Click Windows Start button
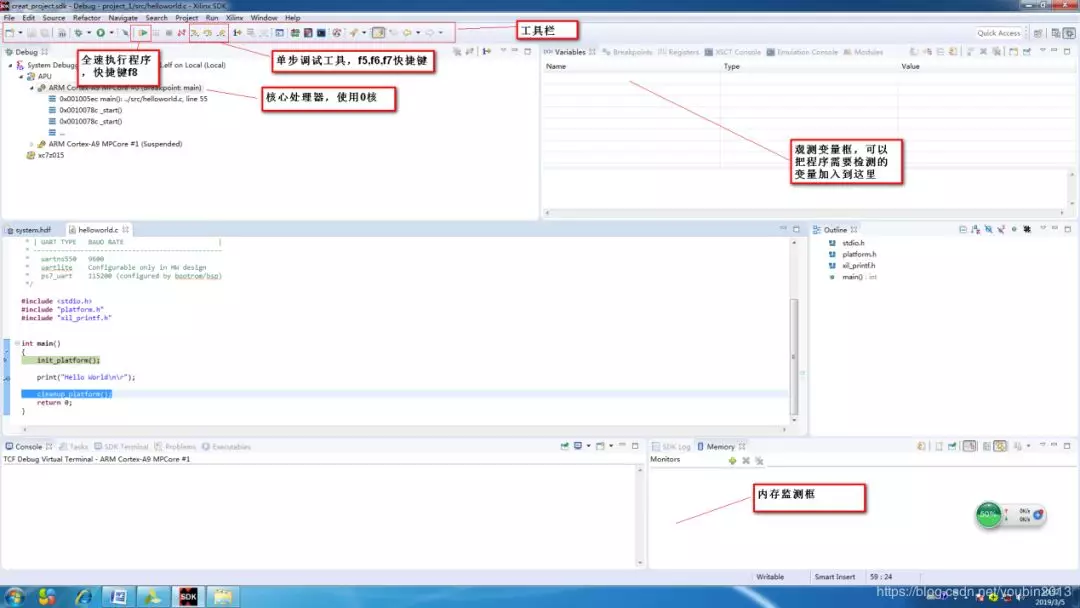This screenshot has width=1080, height=608. point(14,596)
